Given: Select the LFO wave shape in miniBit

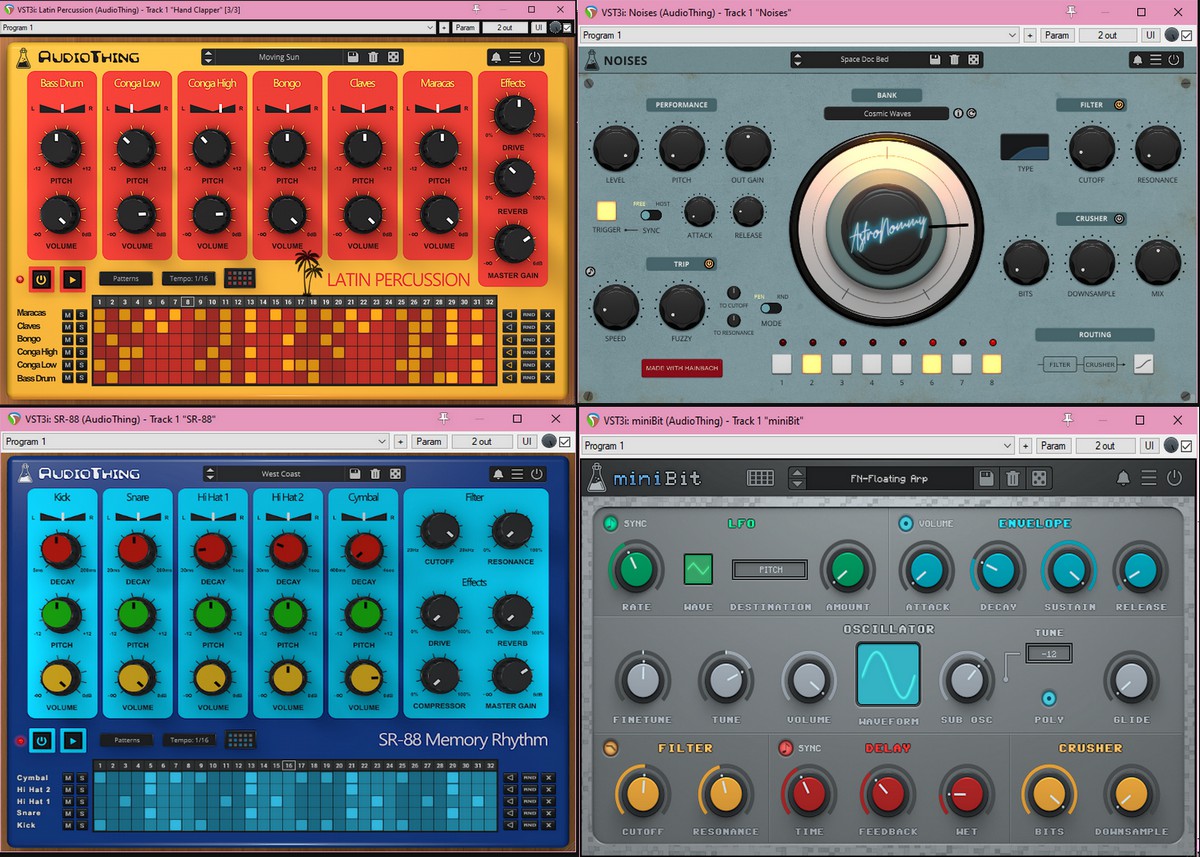Looking at the screenshot, I should click(x=698, y=569).
